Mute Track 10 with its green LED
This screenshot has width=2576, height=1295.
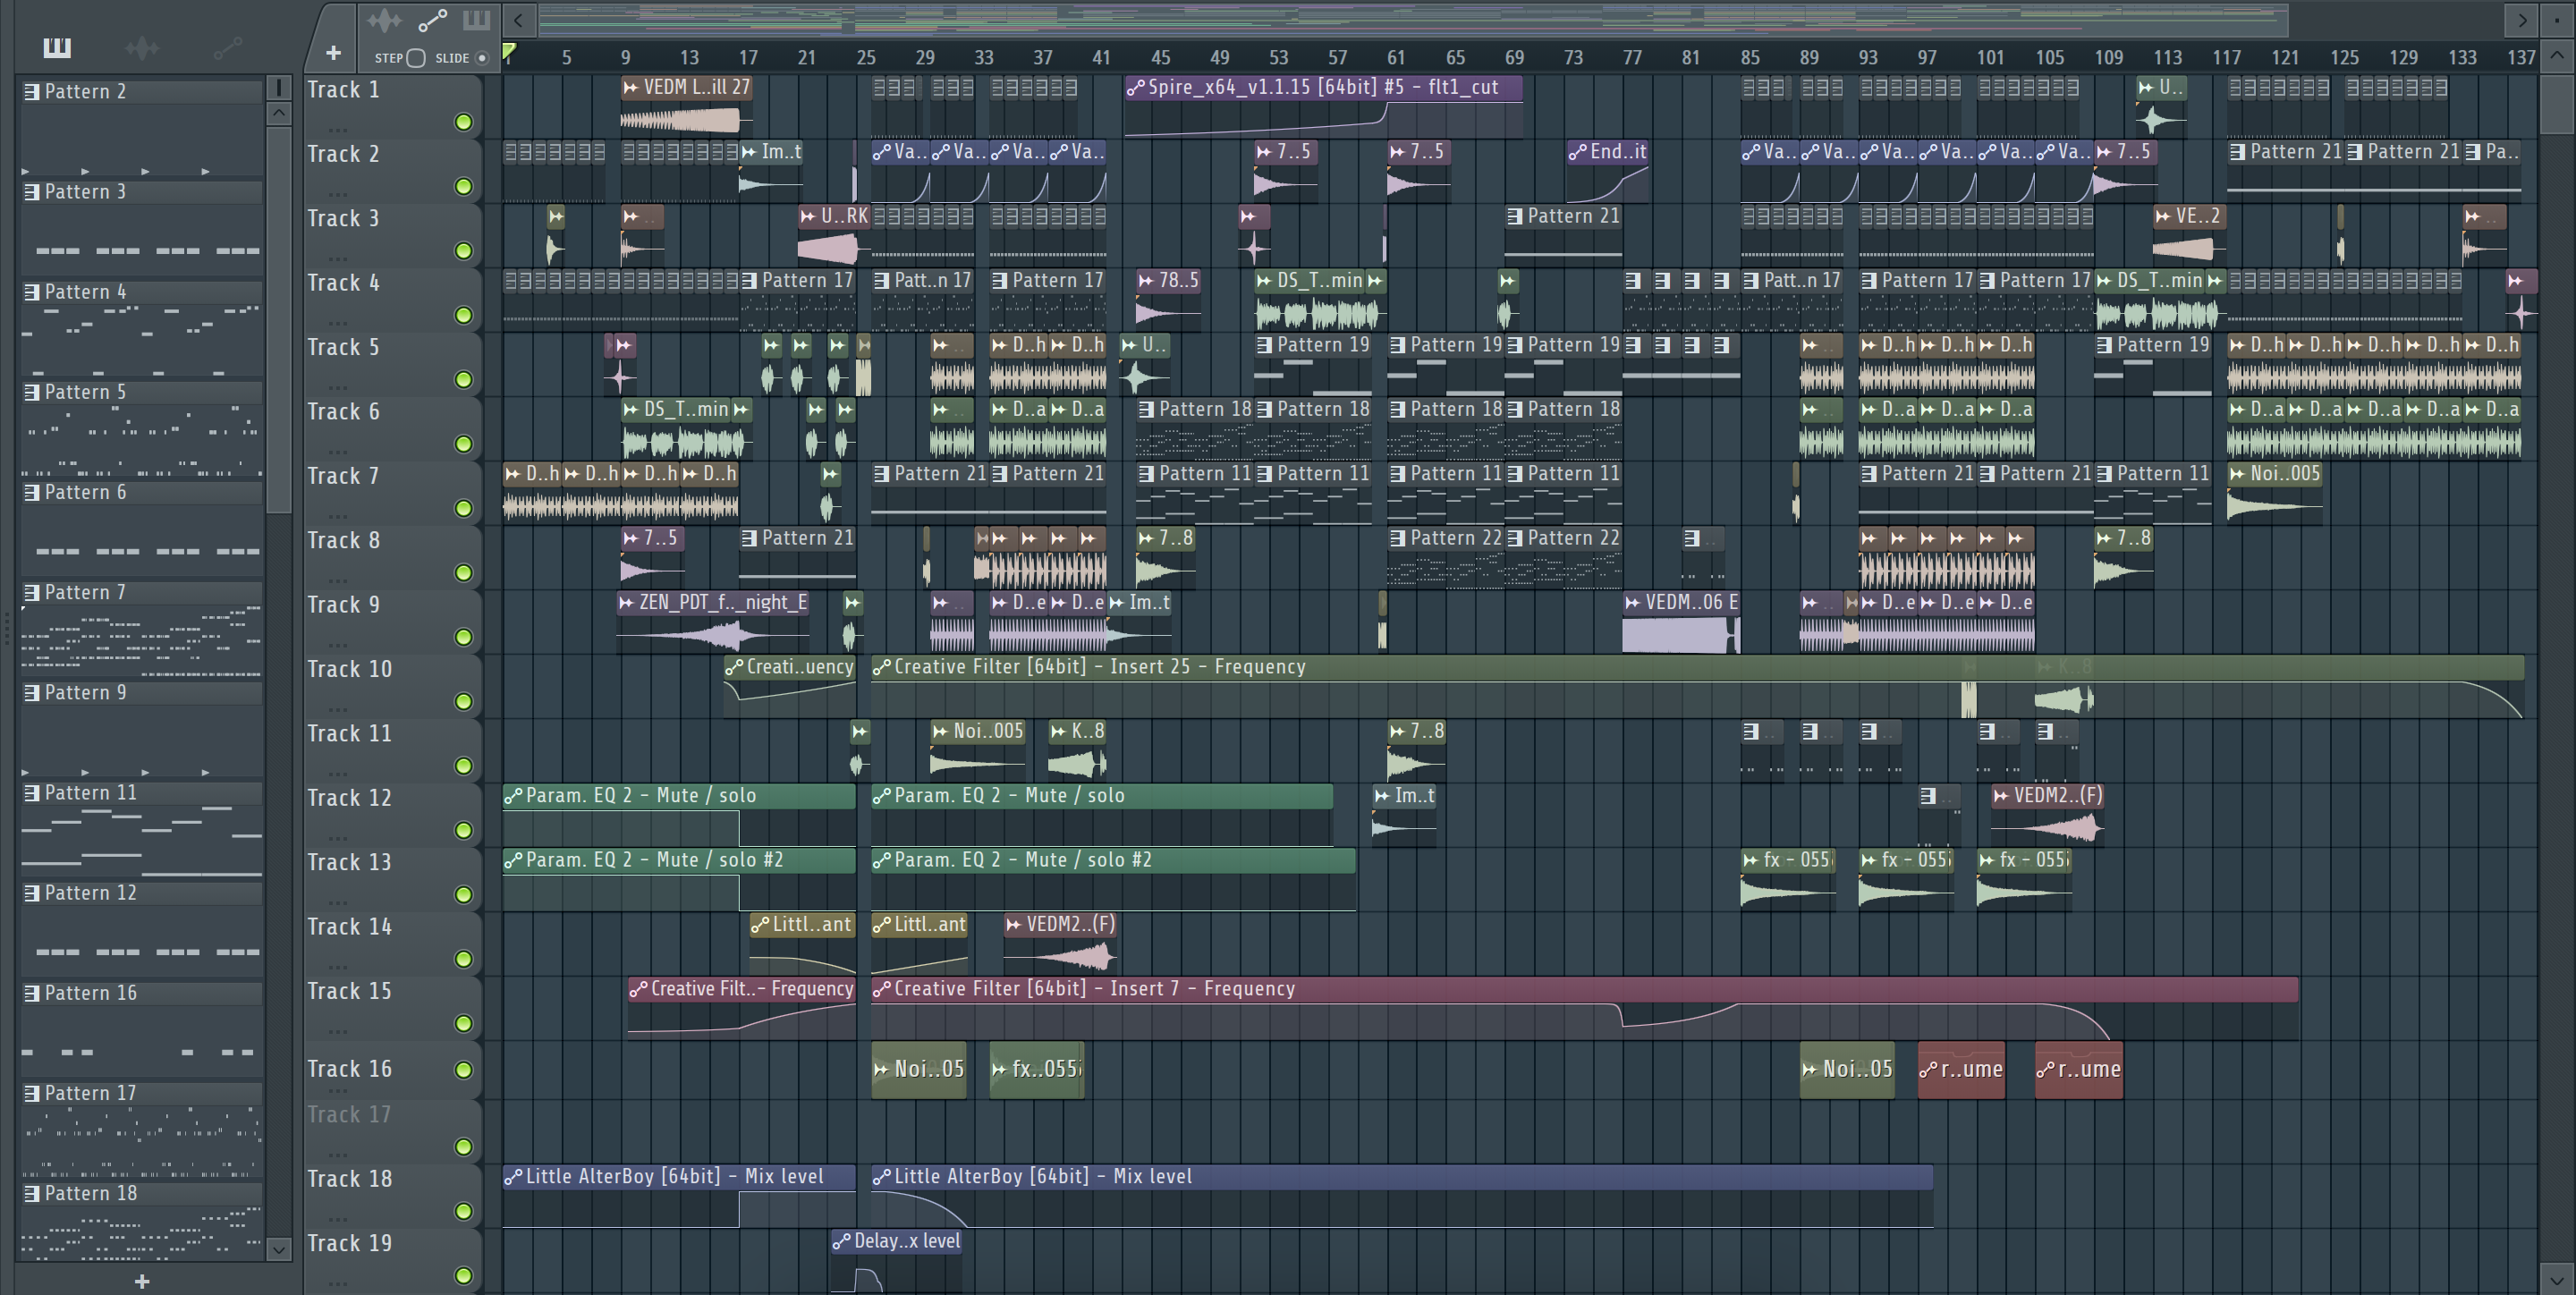(463, 701)
